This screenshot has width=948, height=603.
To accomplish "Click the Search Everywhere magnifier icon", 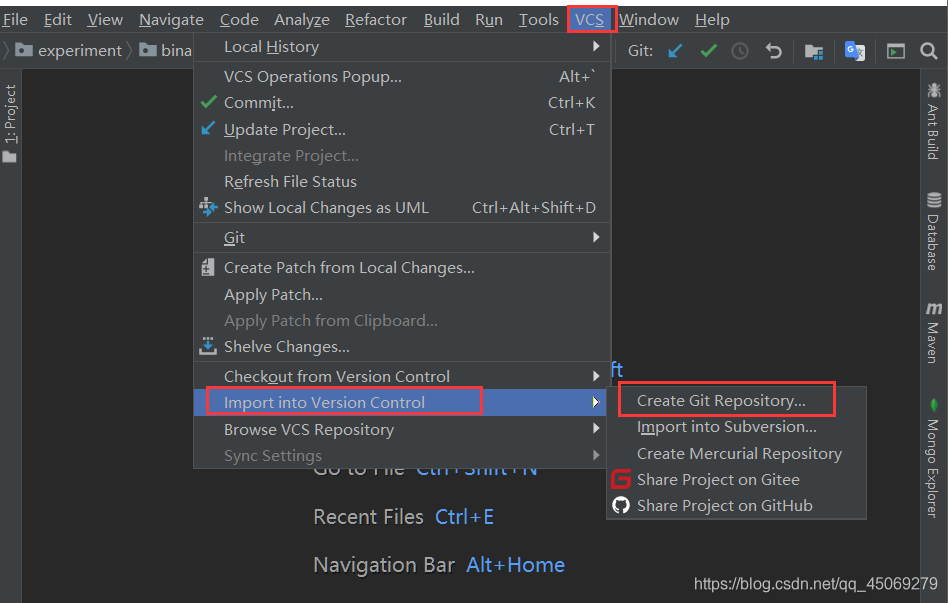I will (x=929, y=51).
